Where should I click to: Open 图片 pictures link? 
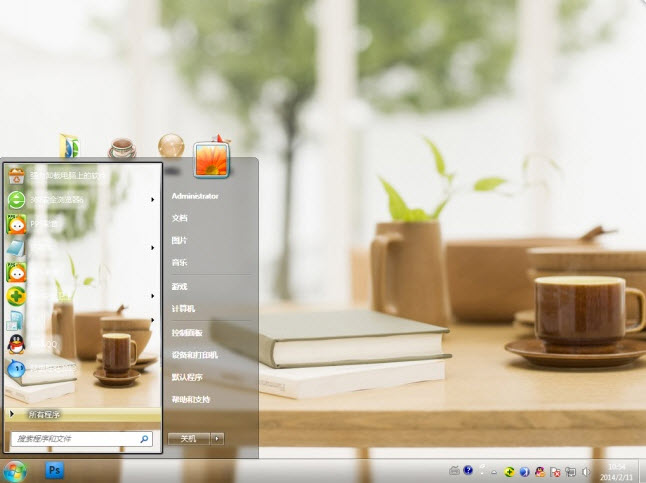179,240
